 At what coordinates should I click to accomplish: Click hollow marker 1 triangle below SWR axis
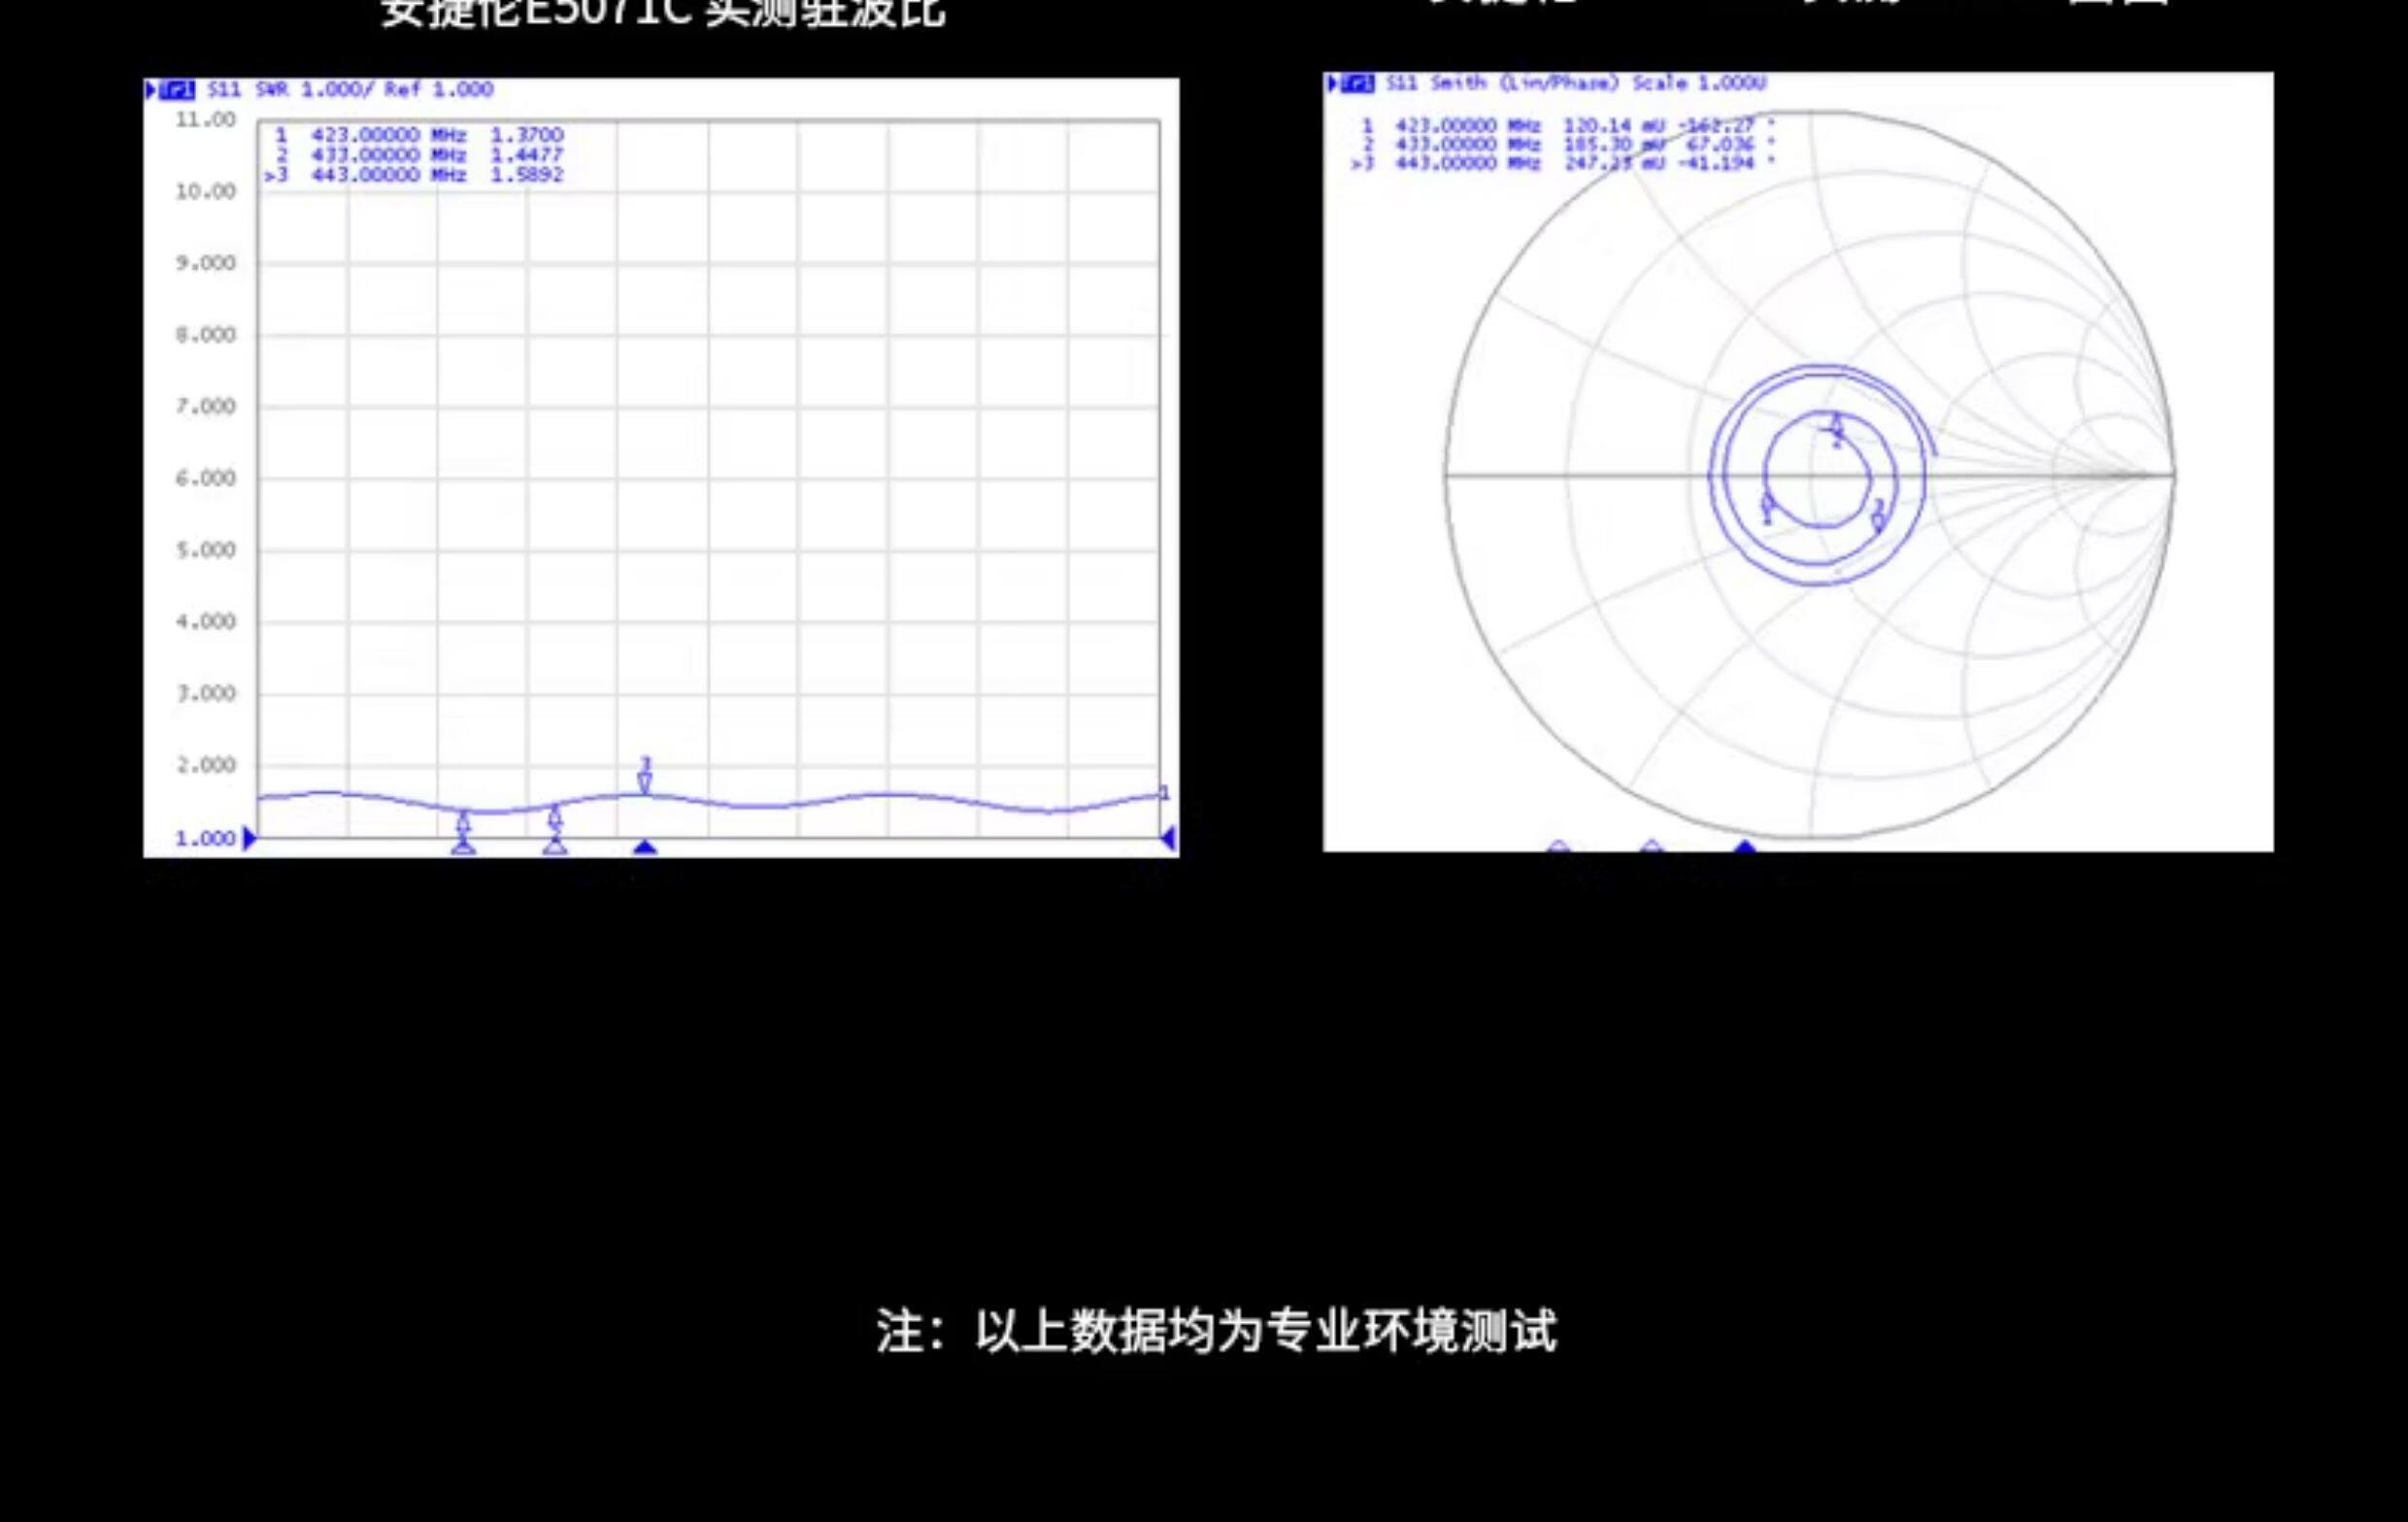[x=463, y=848]
